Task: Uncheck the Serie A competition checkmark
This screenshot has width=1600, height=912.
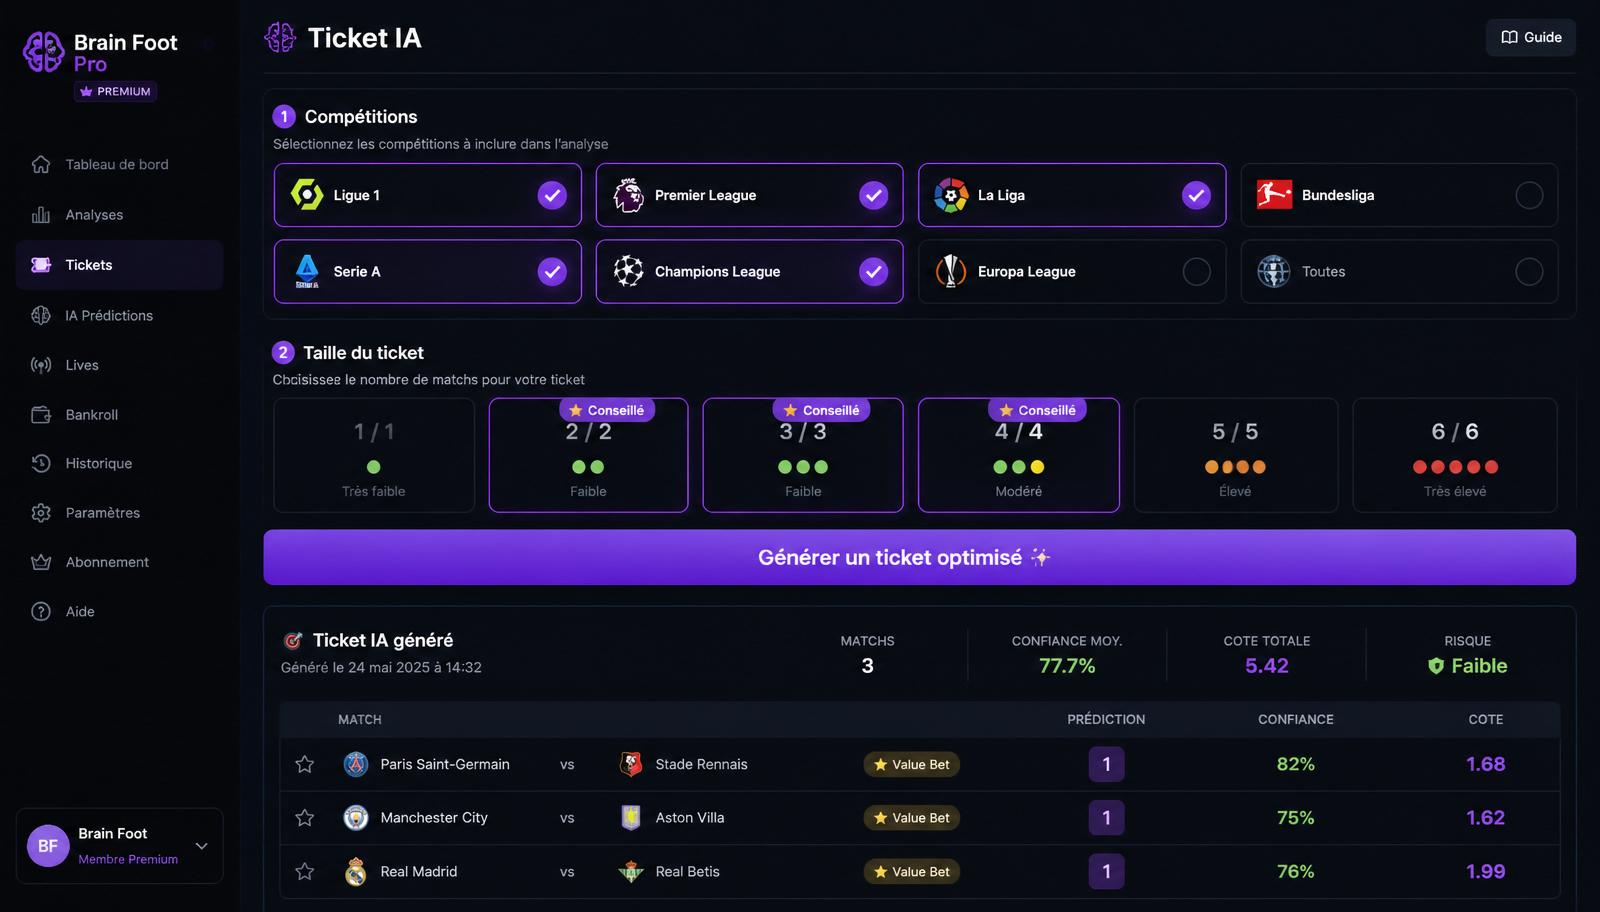Action: (x=552, y=271)
